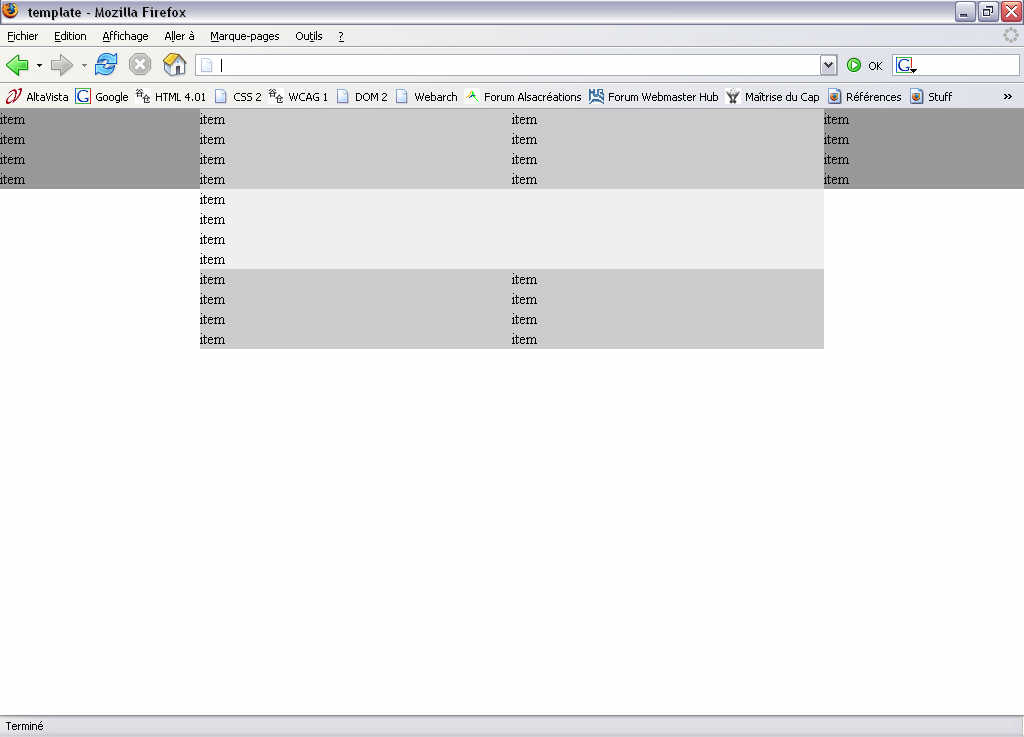The height and width of the screenshot is (737, 1024).
Task: Open the Forum Webmaster Hub bookmark
Action: point(653,97)
